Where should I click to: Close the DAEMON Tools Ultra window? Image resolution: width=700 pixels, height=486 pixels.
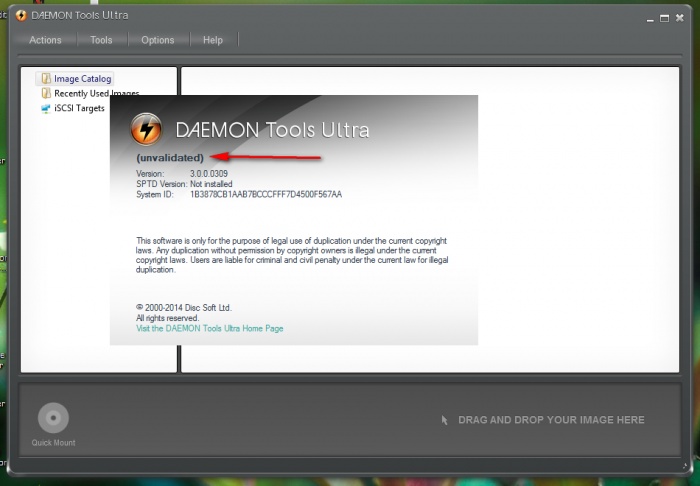679,18
